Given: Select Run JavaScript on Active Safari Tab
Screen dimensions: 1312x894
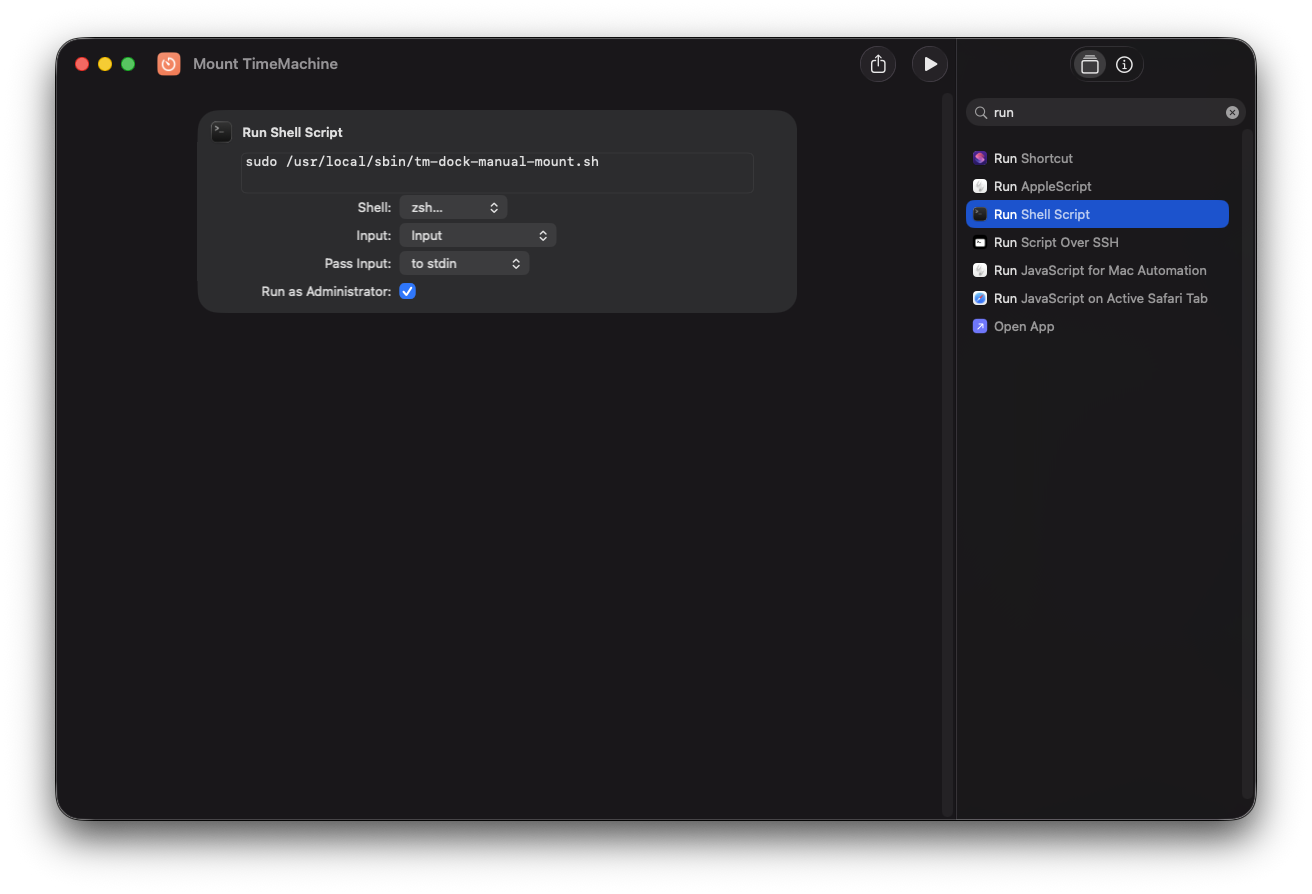Looking at the screenshot, I should coord(1100,298).
